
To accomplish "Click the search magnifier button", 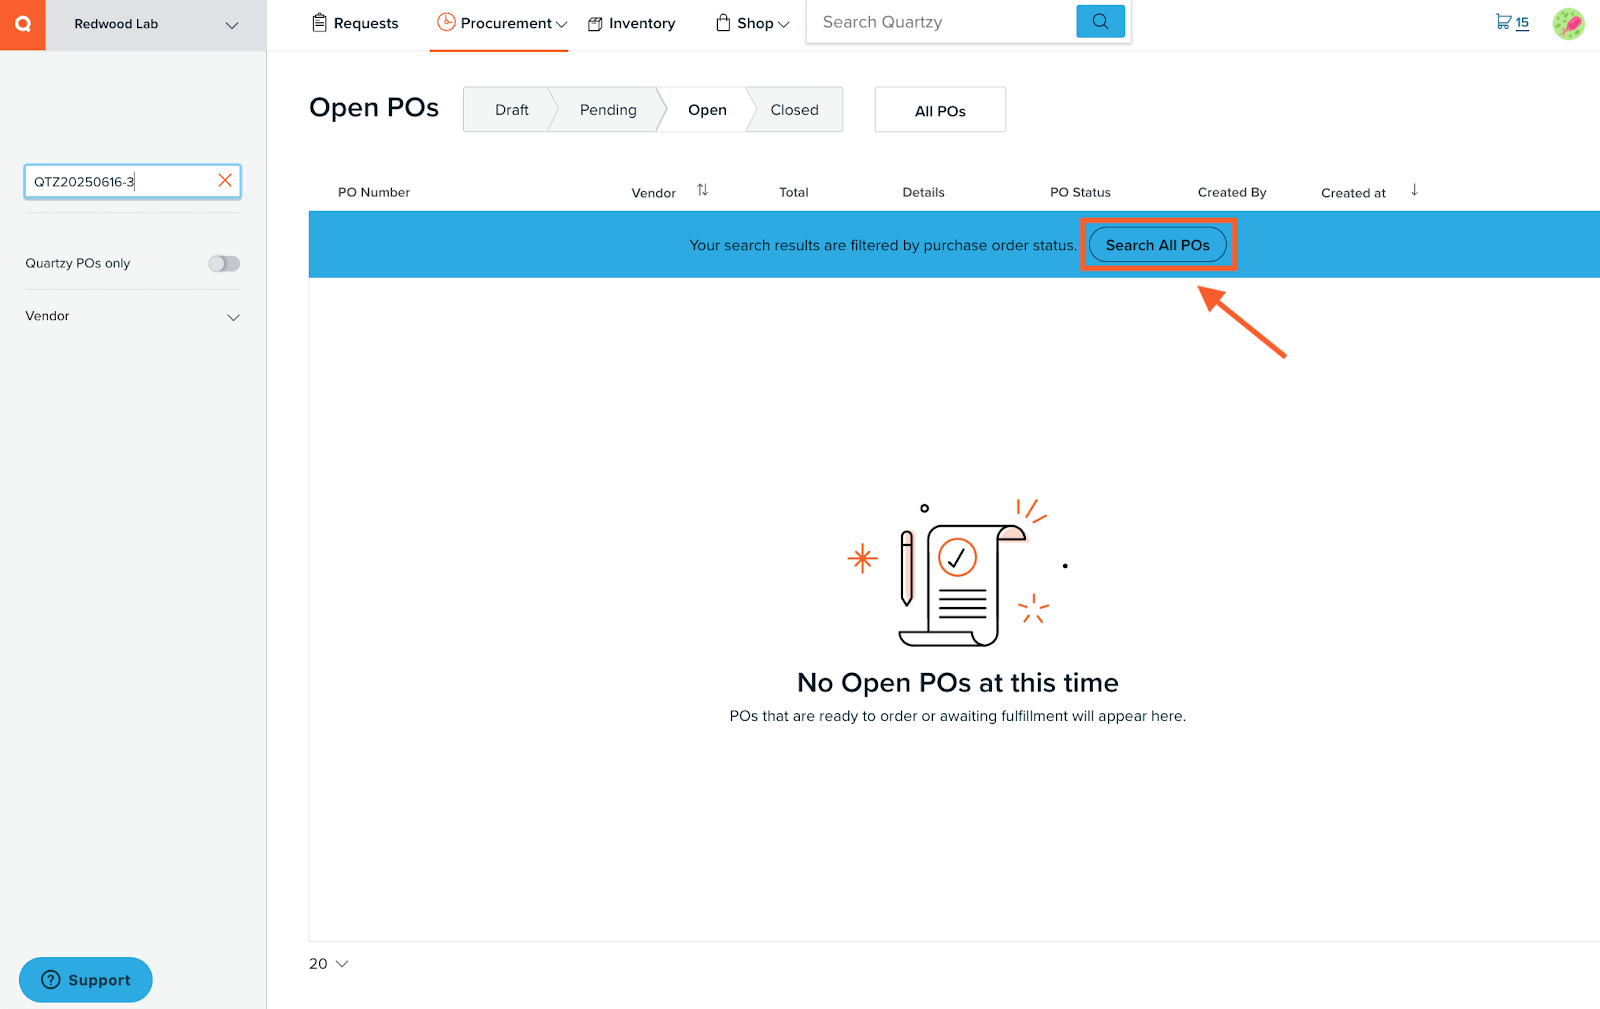I will [1100, 20].
